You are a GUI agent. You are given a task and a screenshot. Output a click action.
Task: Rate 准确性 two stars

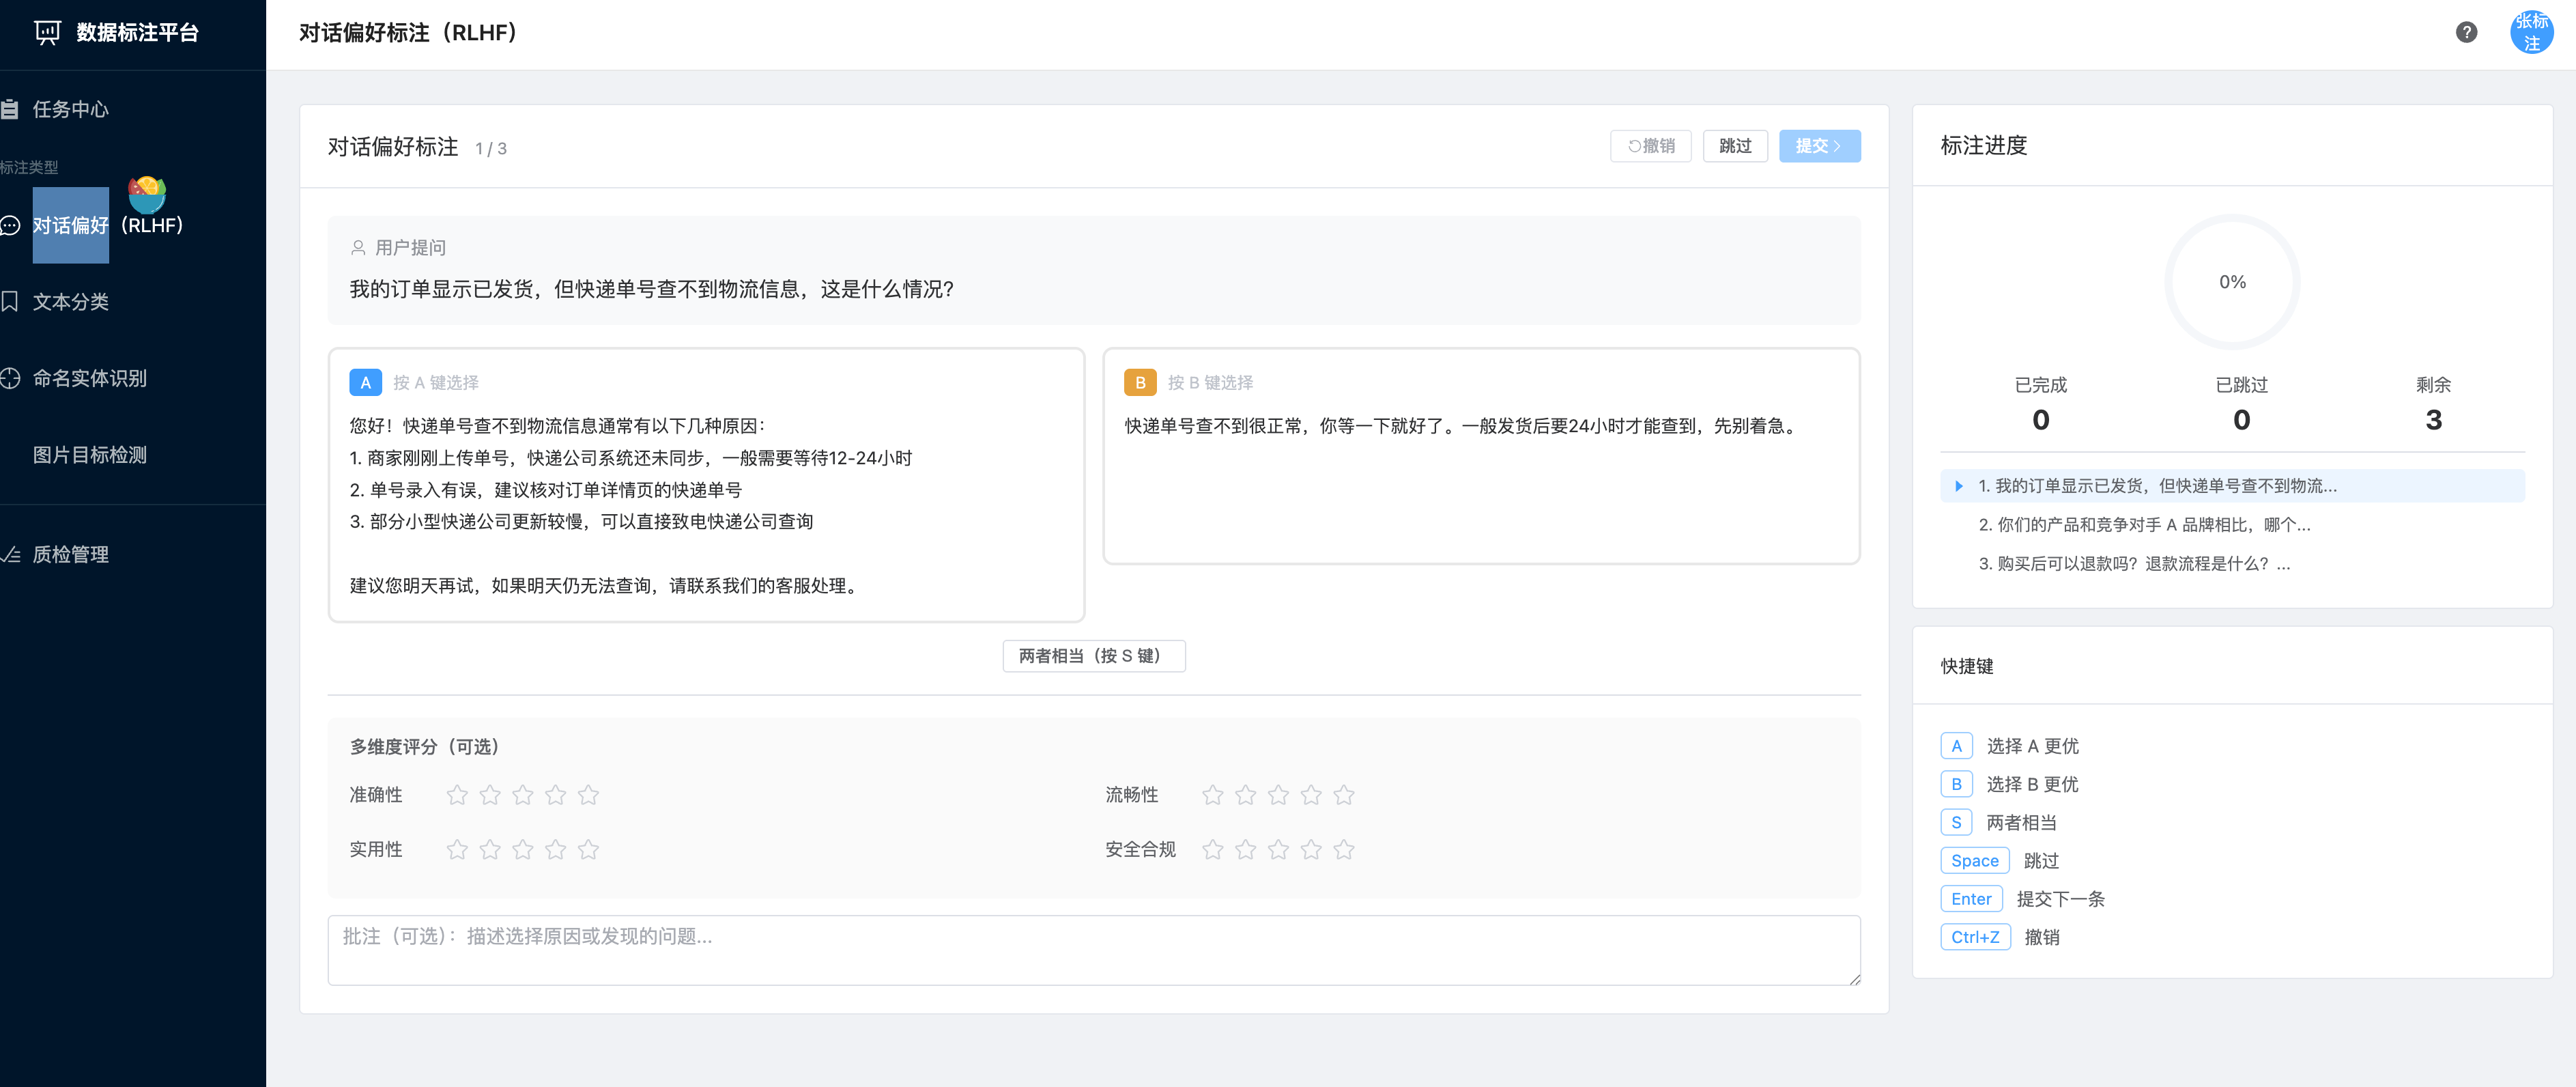click(x=490, y=795)
